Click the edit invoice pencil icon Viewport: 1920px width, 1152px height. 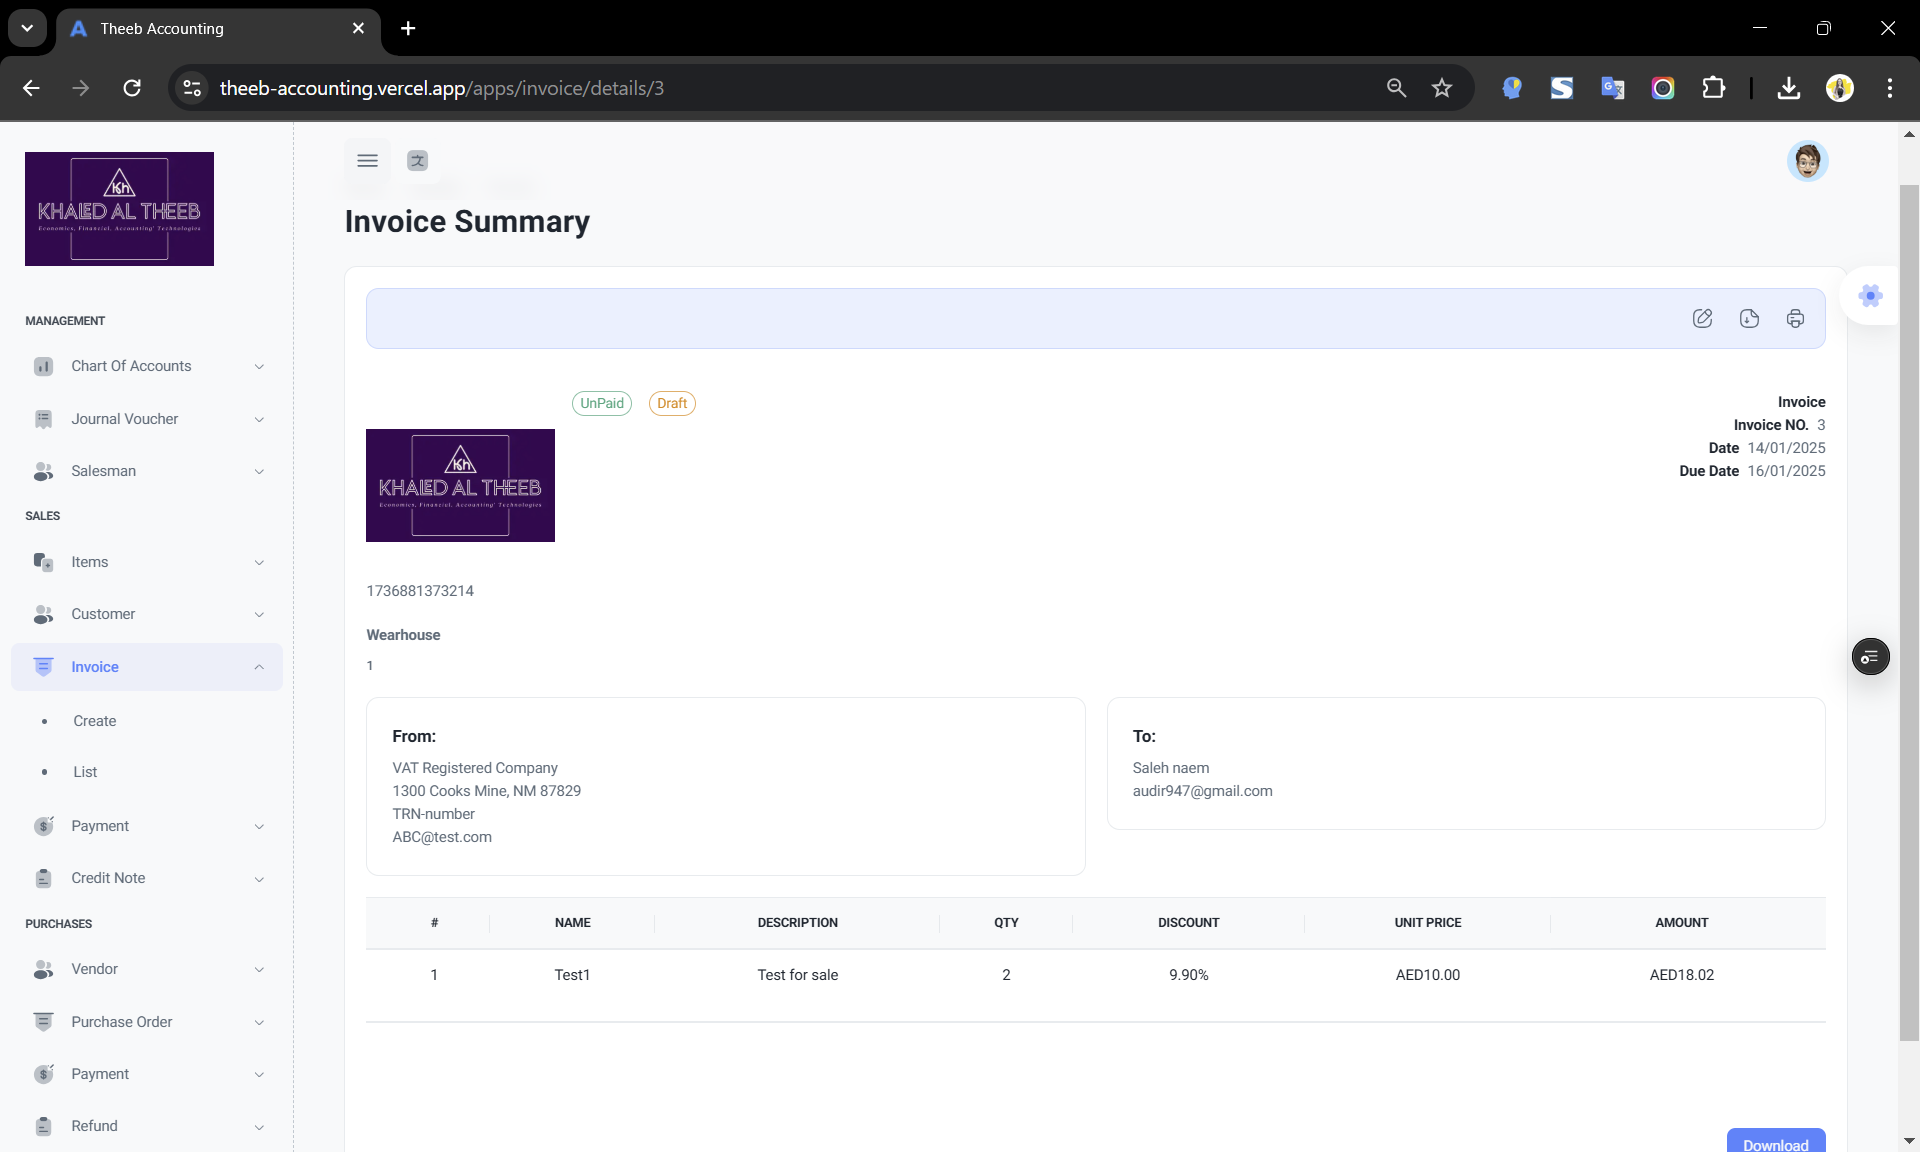click(1702, 319)
